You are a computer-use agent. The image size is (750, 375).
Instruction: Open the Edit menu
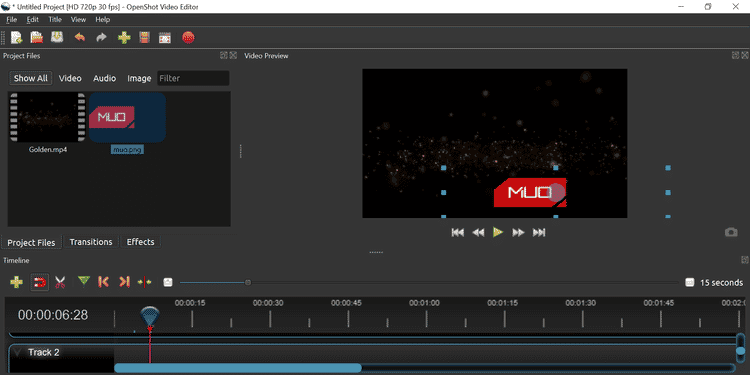coord(33,20)
